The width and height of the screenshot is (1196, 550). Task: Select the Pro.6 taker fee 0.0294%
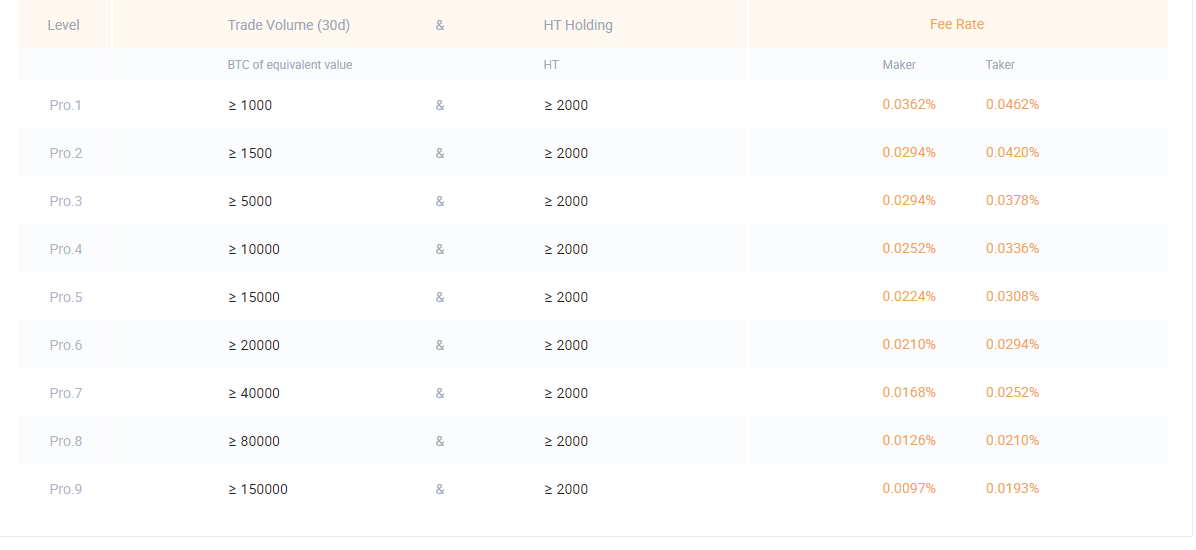[x=1012, y=345]
